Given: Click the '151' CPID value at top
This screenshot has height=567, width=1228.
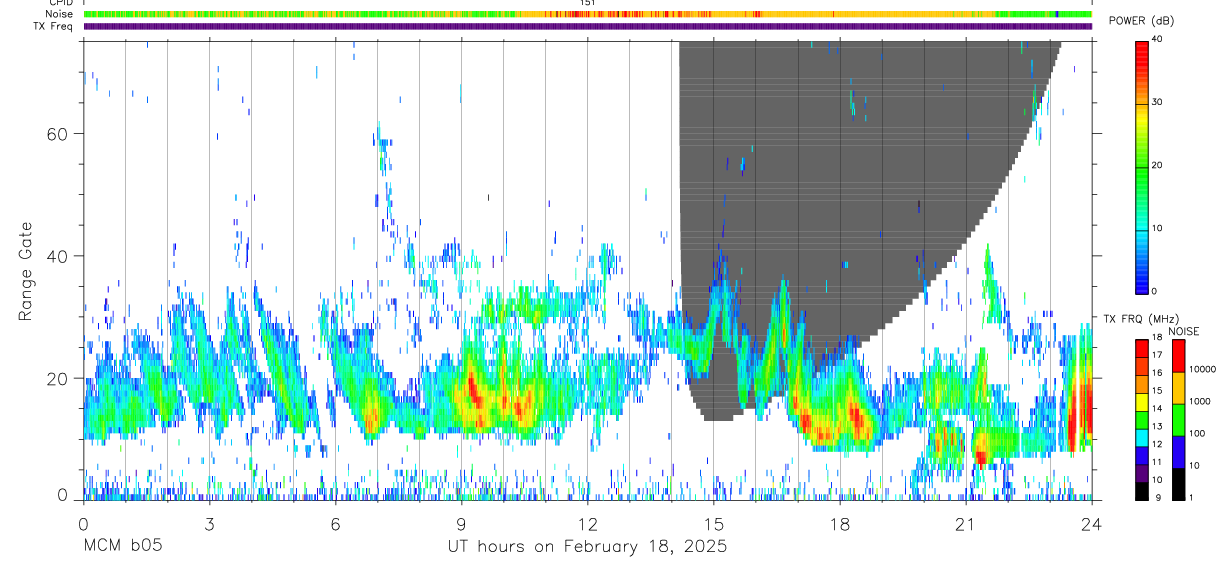Looking at the screenshot, I should pos(588,3).
